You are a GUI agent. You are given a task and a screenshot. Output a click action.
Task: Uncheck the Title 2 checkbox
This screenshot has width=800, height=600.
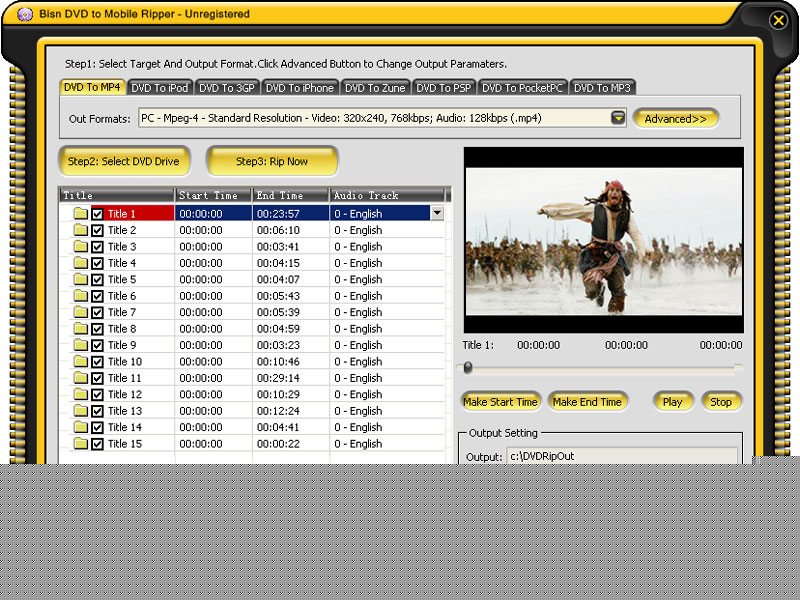click(x=97, y=230)
